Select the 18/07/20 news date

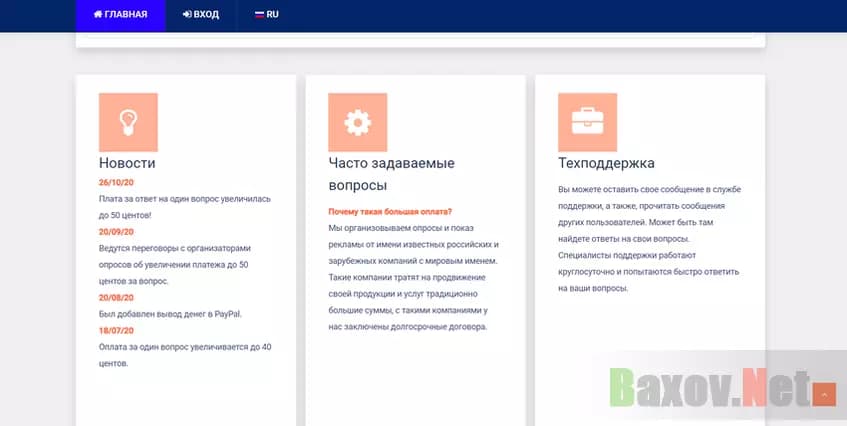[116, 330]
